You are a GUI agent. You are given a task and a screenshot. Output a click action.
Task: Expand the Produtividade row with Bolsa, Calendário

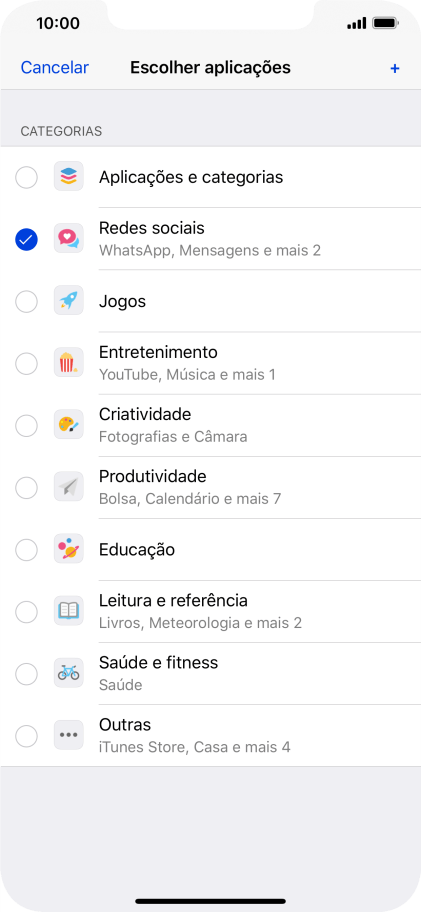(210, 487)
